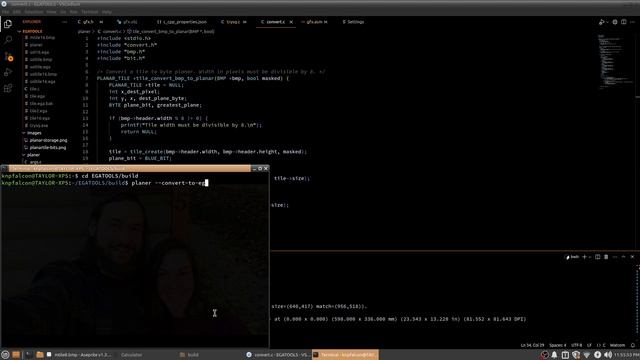Open tile.c in Explorer
Viewport: 640px width, 360px height.
[35, 89]
